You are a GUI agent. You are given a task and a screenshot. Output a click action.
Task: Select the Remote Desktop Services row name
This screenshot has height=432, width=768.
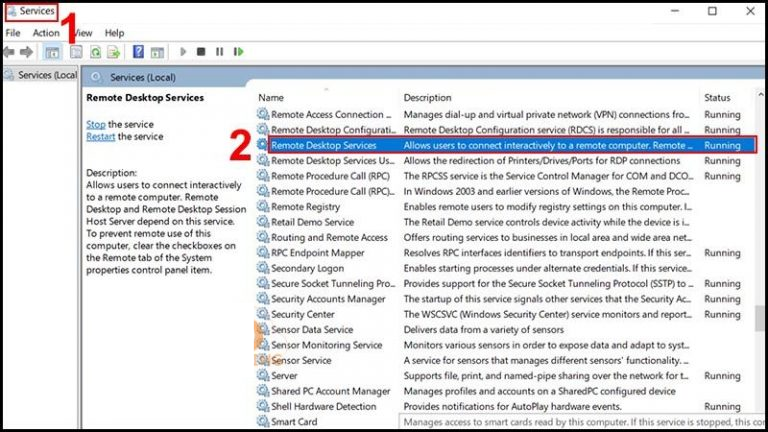click(324, 145)
